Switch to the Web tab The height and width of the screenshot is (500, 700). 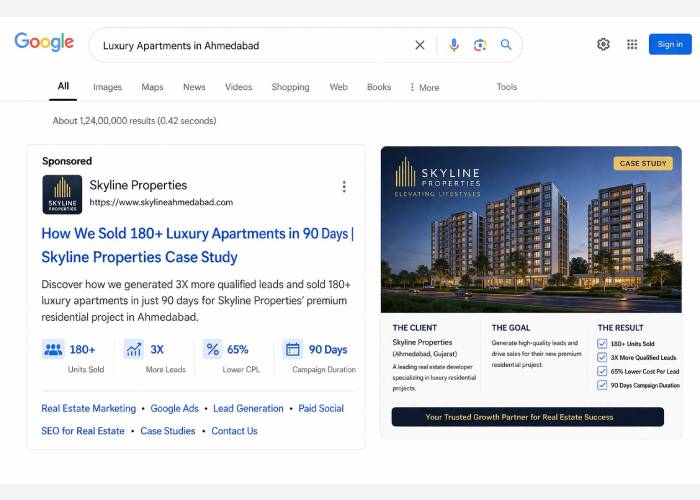338,87
